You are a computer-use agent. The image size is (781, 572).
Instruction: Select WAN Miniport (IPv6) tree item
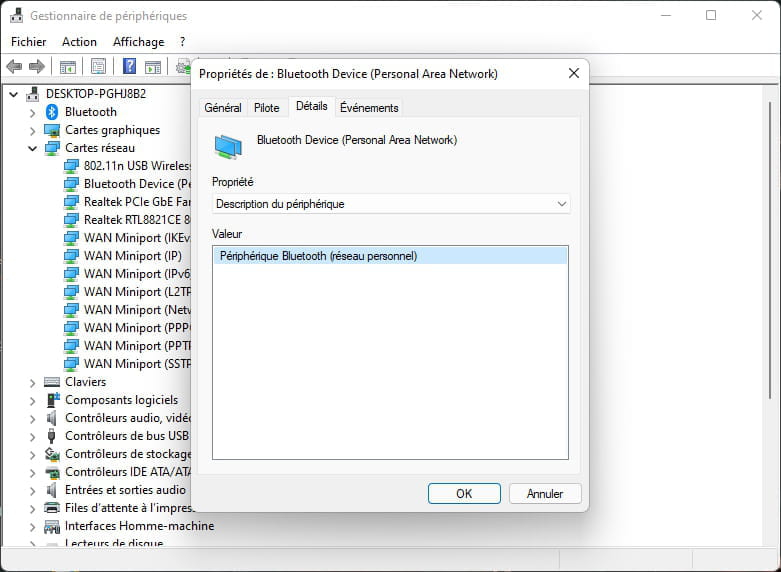pyautogui.click(x=137, y=274)
